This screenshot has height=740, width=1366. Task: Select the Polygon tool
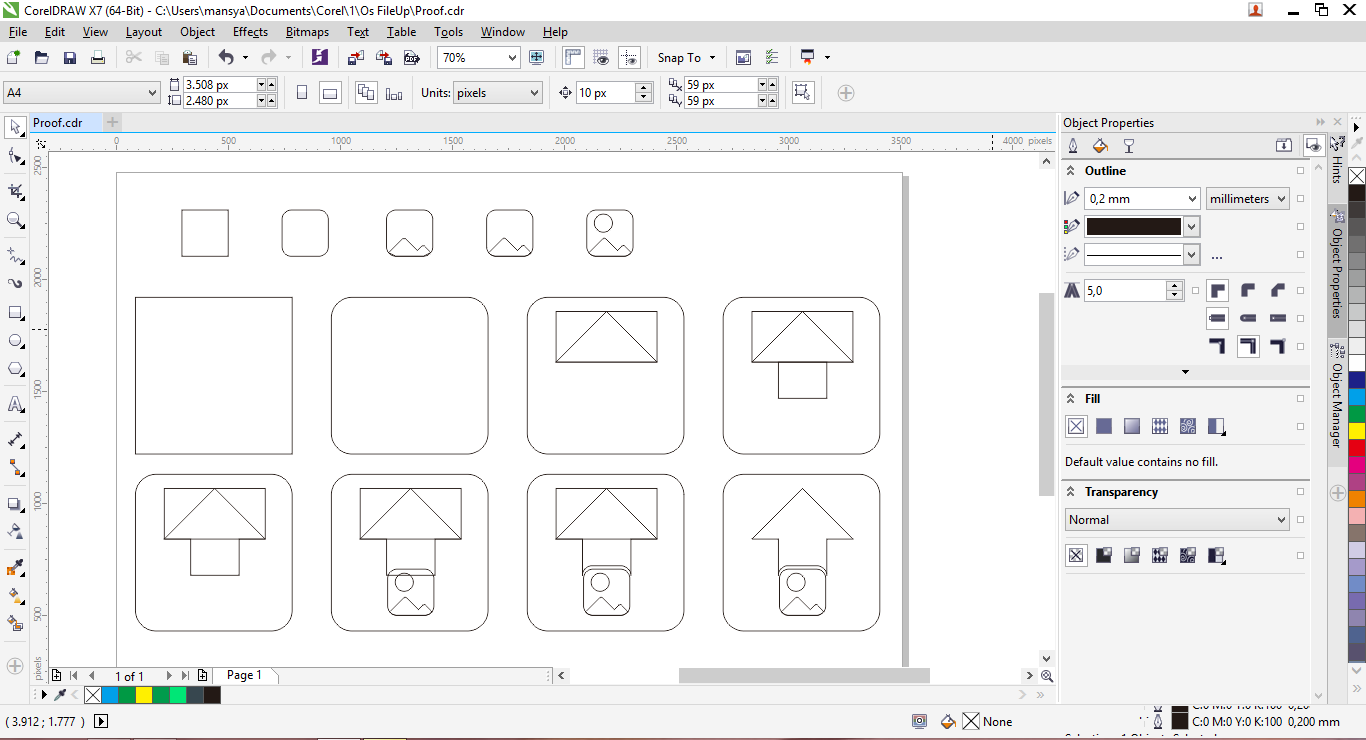15,369
